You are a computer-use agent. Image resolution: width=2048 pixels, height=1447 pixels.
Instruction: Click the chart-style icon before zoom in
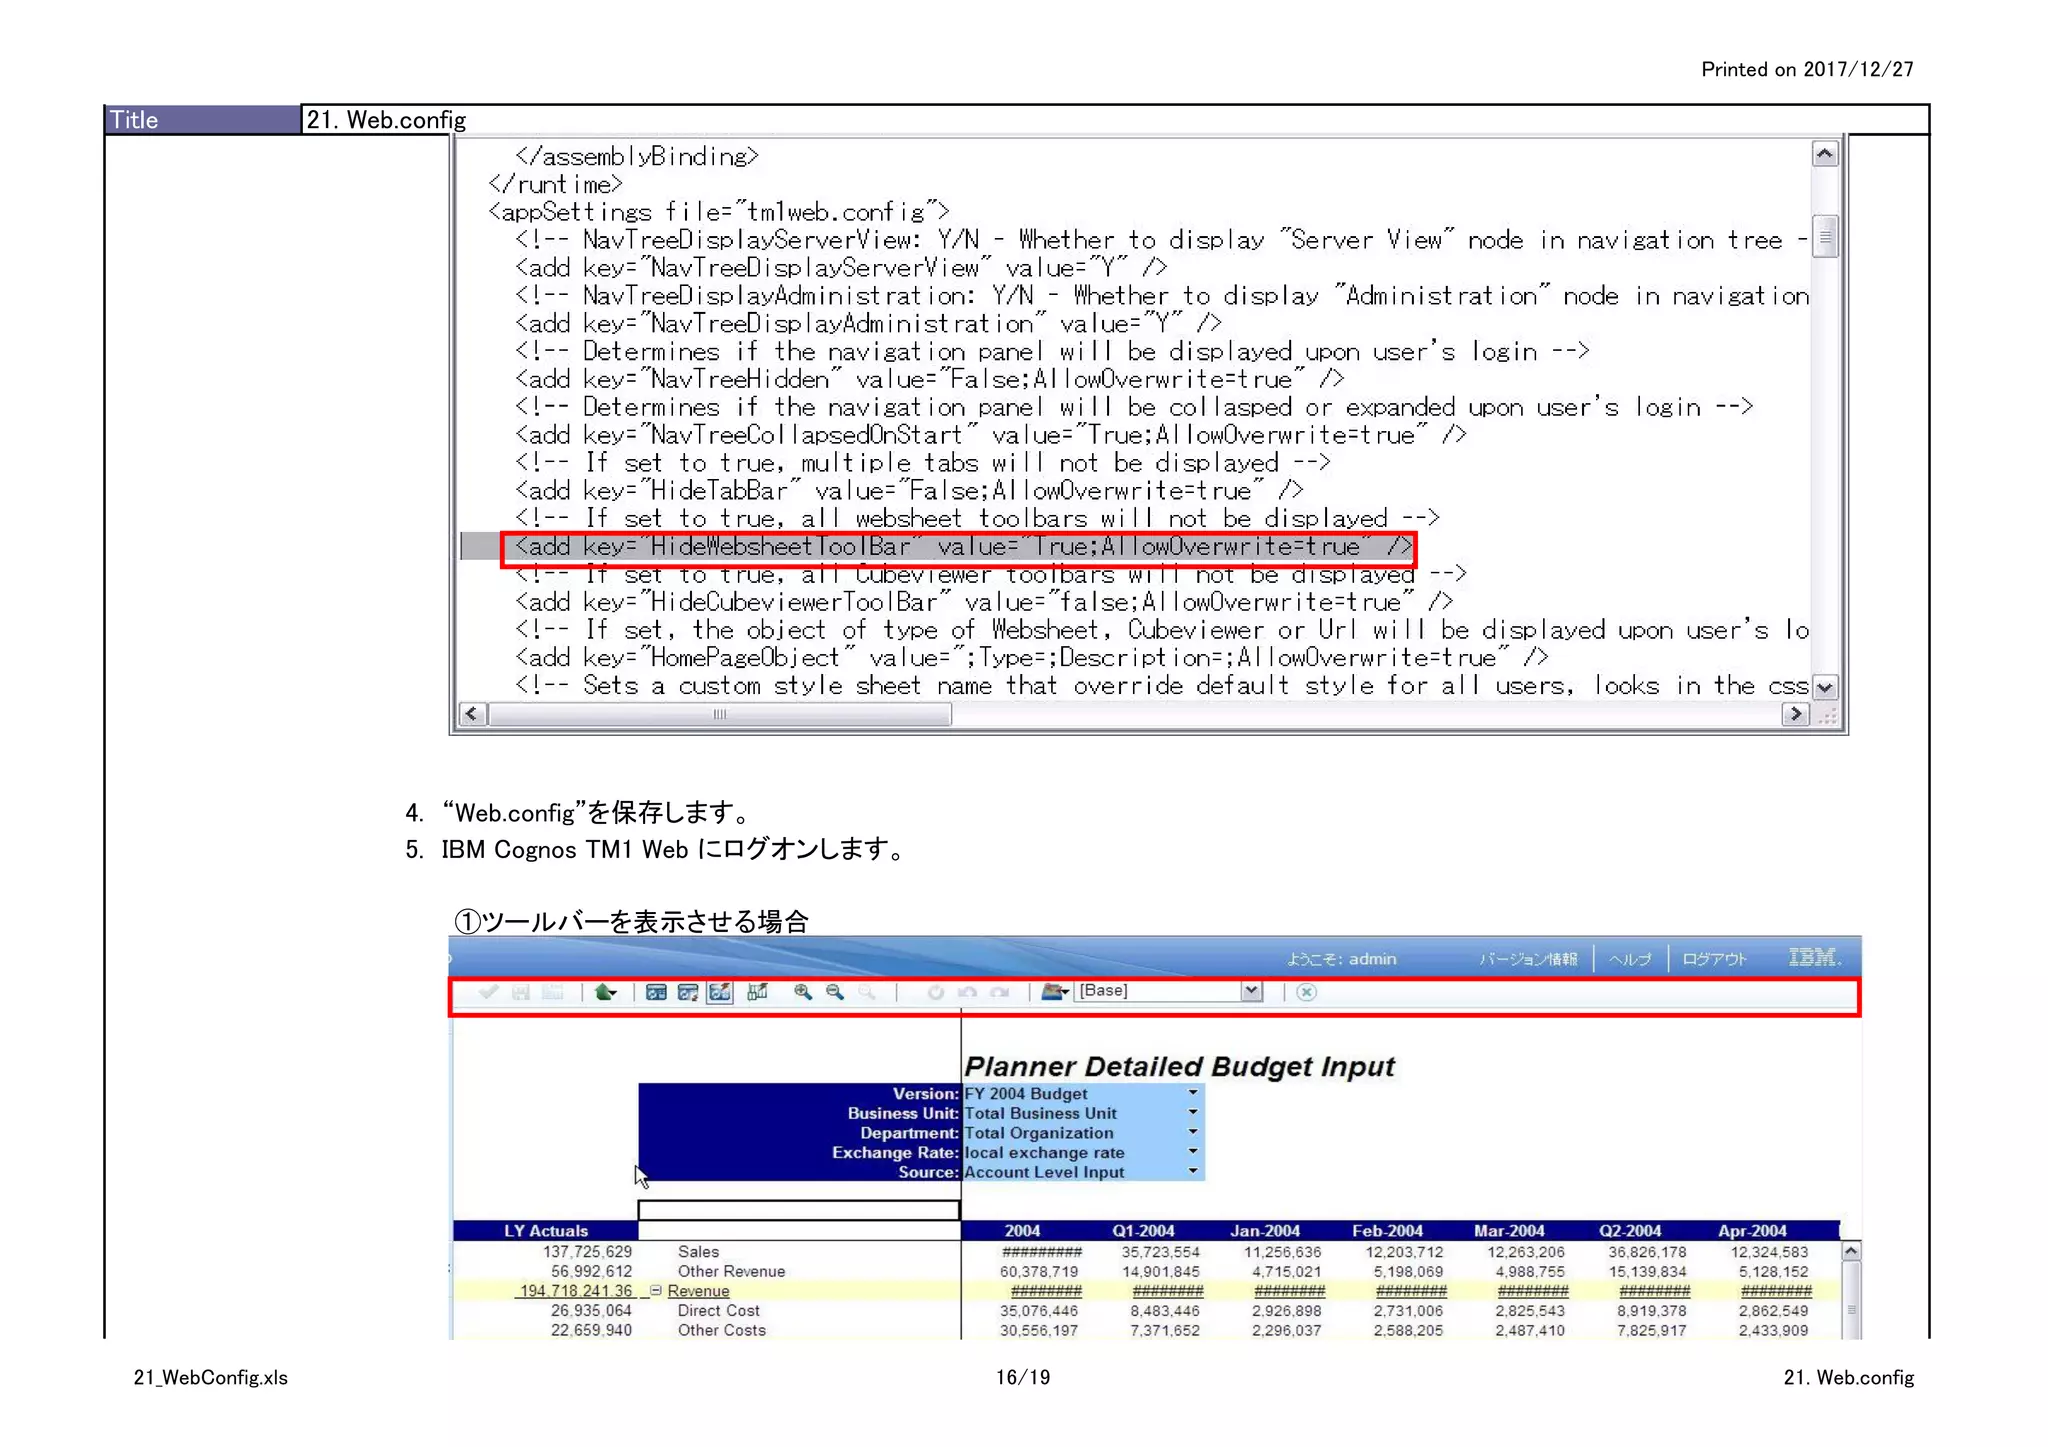(x=758, y=992)
